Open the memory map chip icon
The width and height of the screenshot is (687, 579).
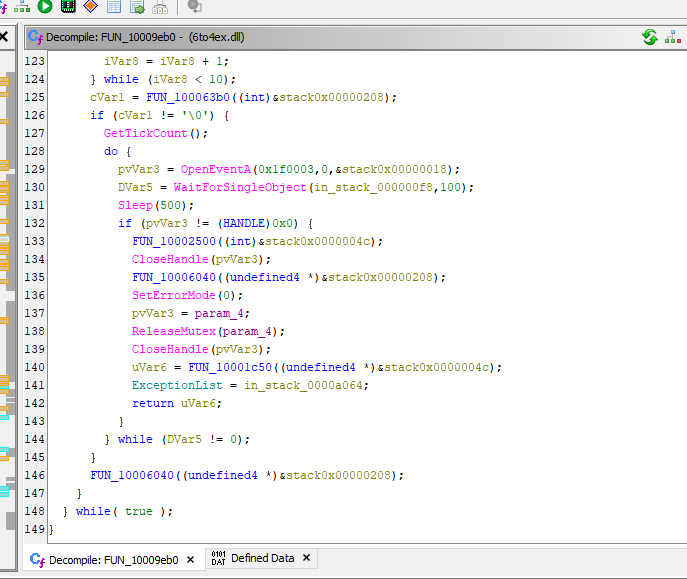tap(68, 7)
